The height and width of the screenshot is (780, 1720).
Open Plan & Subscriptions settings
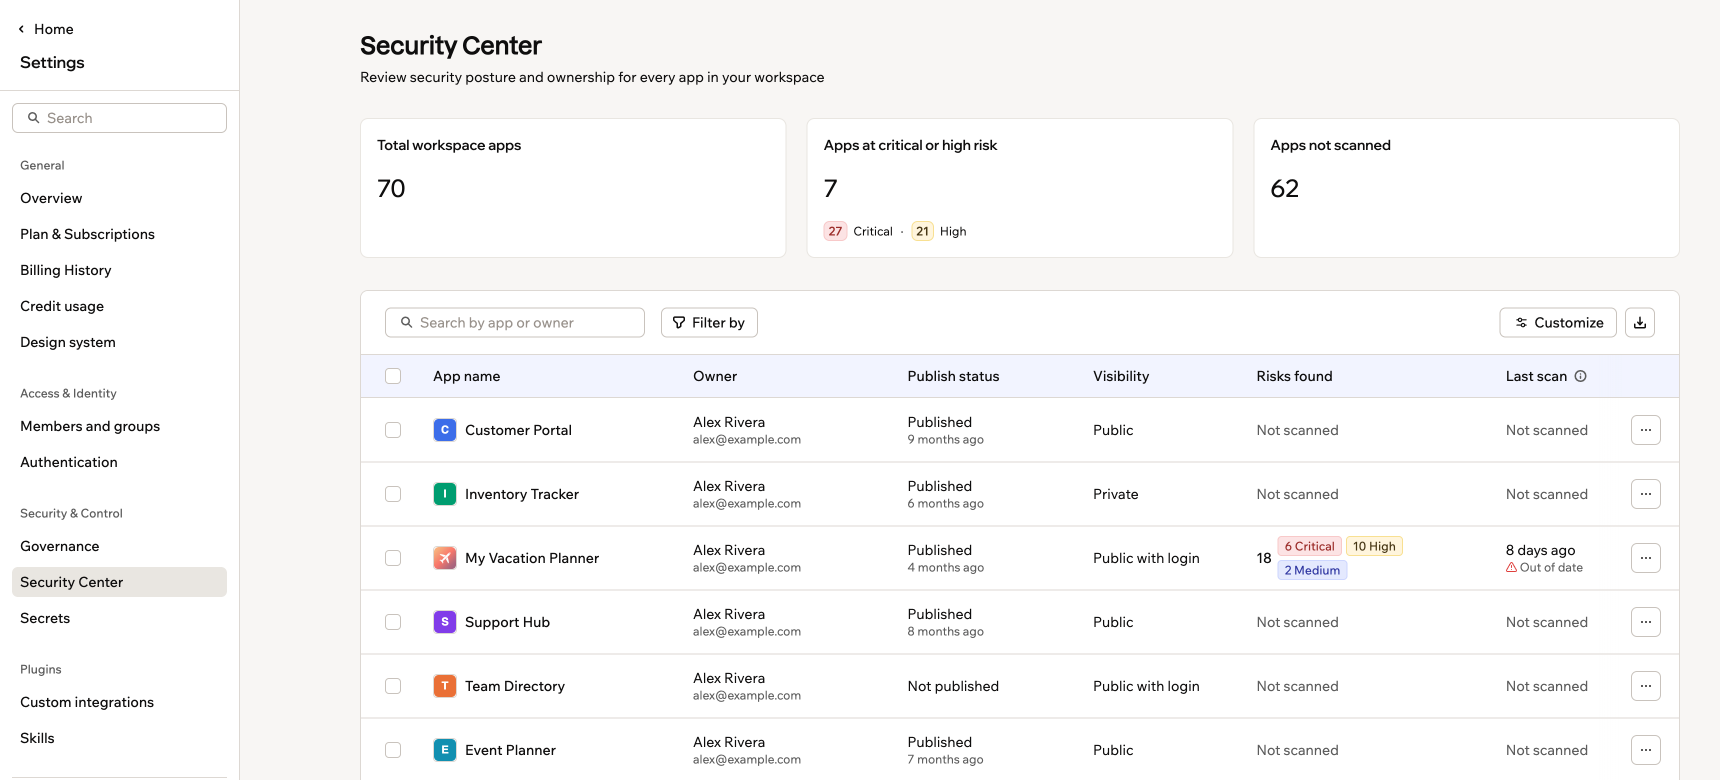tap(119, 234)
